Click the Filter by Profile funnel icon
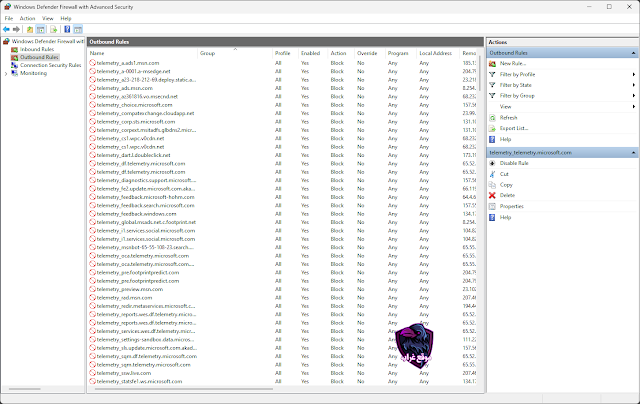The height and width of the screenshot is (404, 640). pos(492,74)
